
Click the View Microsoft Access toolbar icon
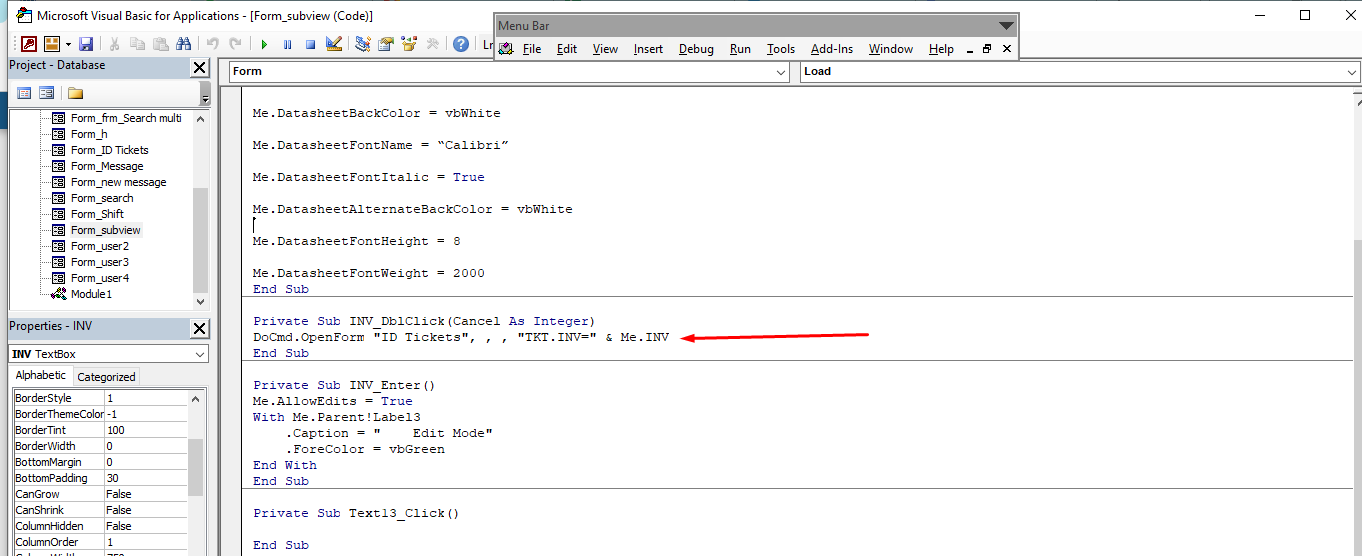tap(29, 44)
